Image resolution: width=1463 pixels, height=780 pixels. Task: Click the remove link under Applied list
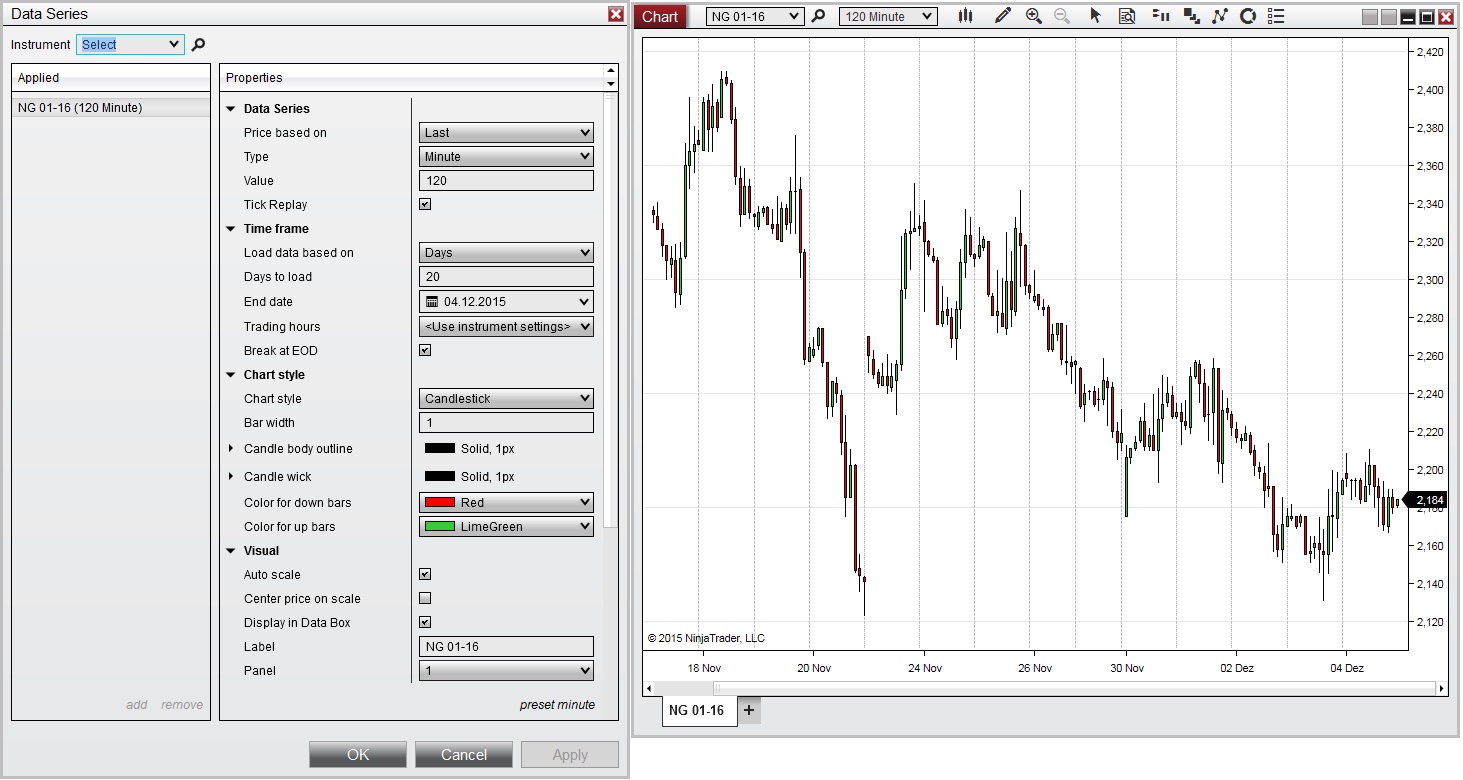point(182,705)
